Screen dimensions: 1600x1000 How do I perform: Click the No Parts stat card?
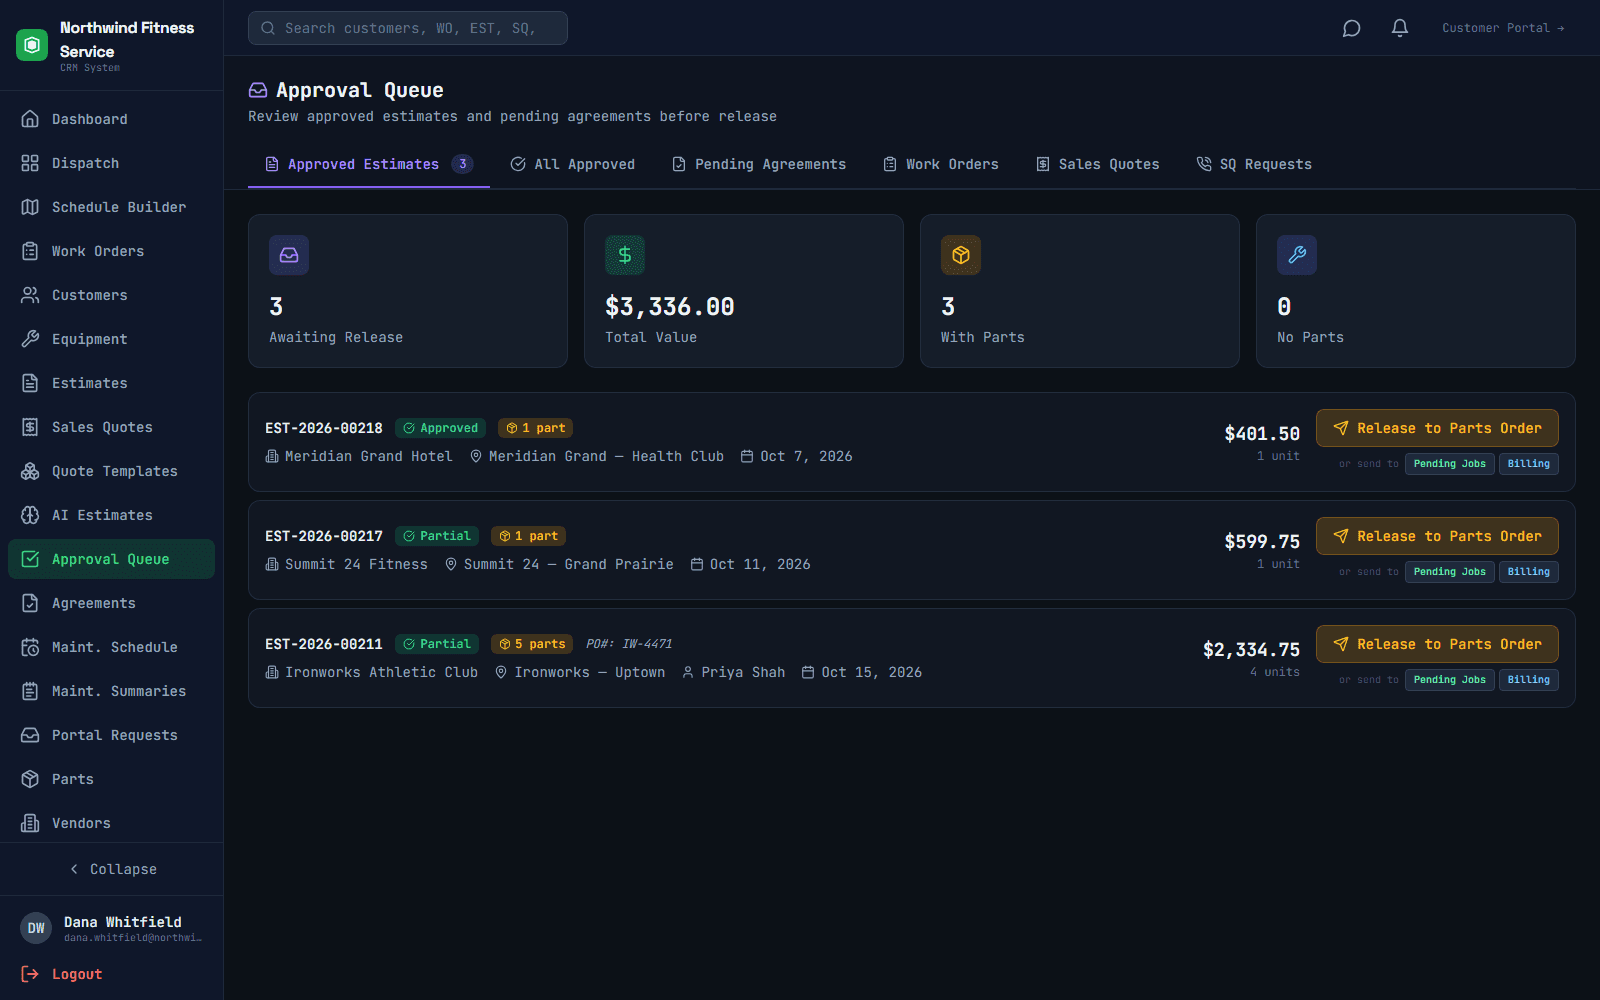[1416, 291]
